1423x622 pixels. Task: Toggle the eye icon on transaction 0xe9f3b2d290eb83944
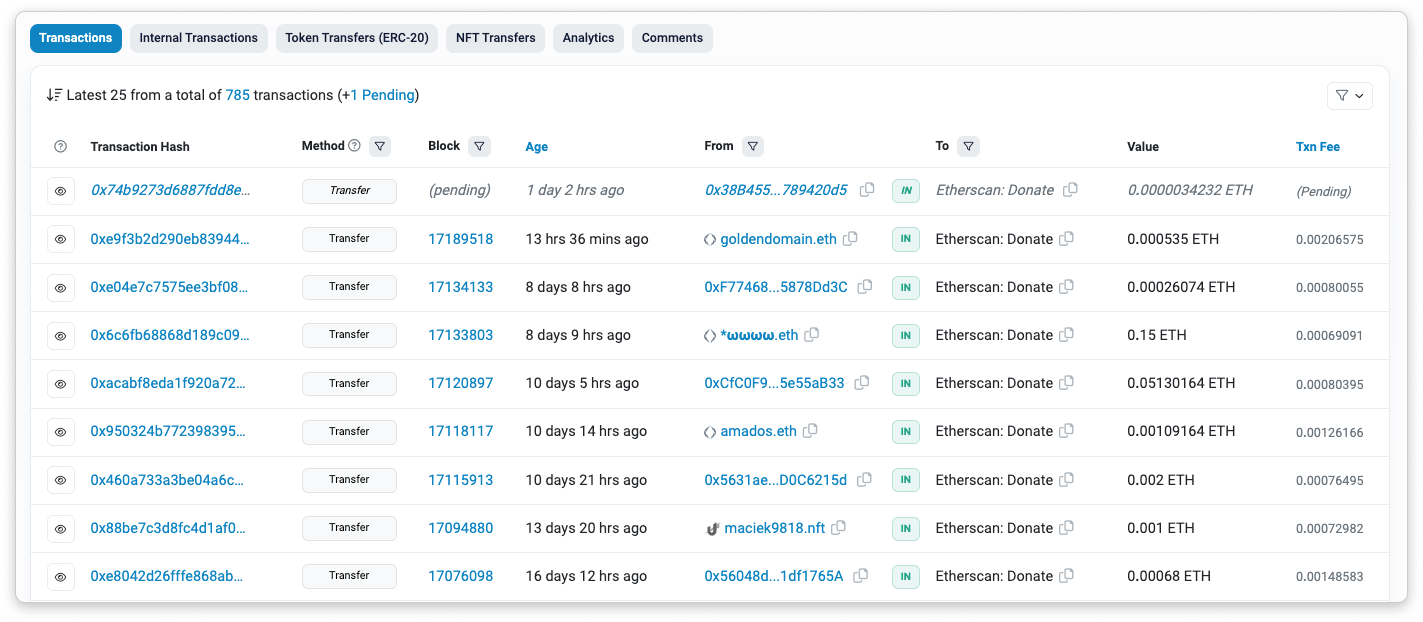60,239
